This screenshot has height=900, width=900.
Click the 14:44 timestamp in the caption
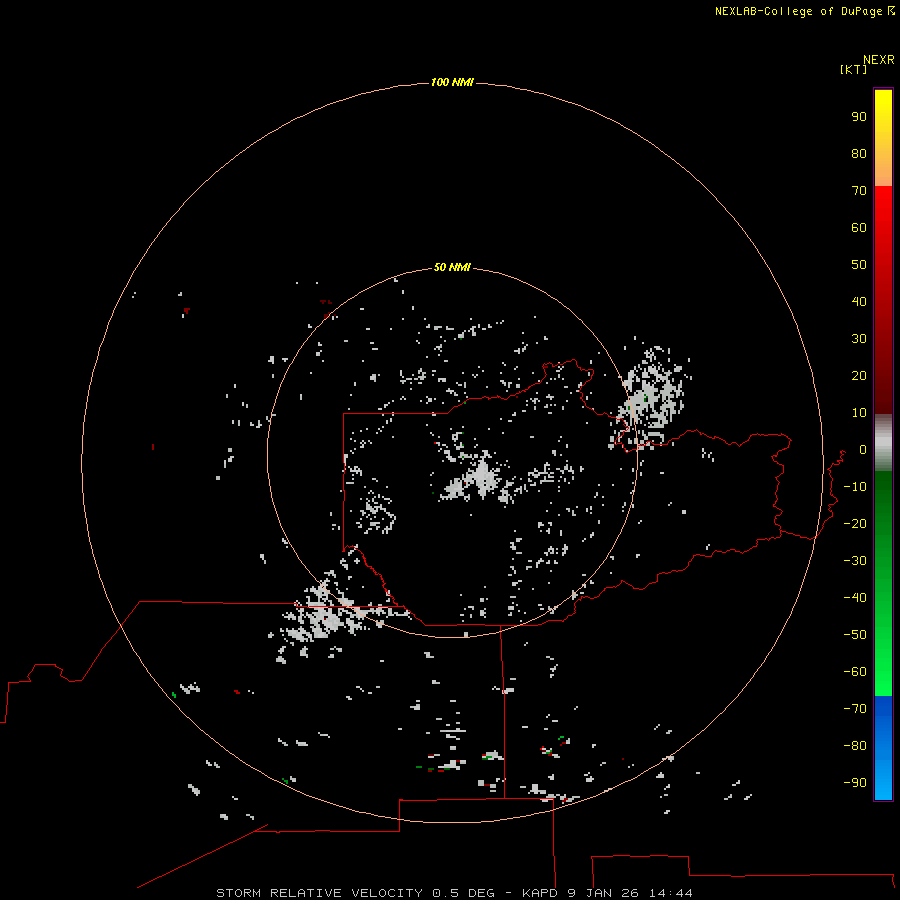[670, 893]
